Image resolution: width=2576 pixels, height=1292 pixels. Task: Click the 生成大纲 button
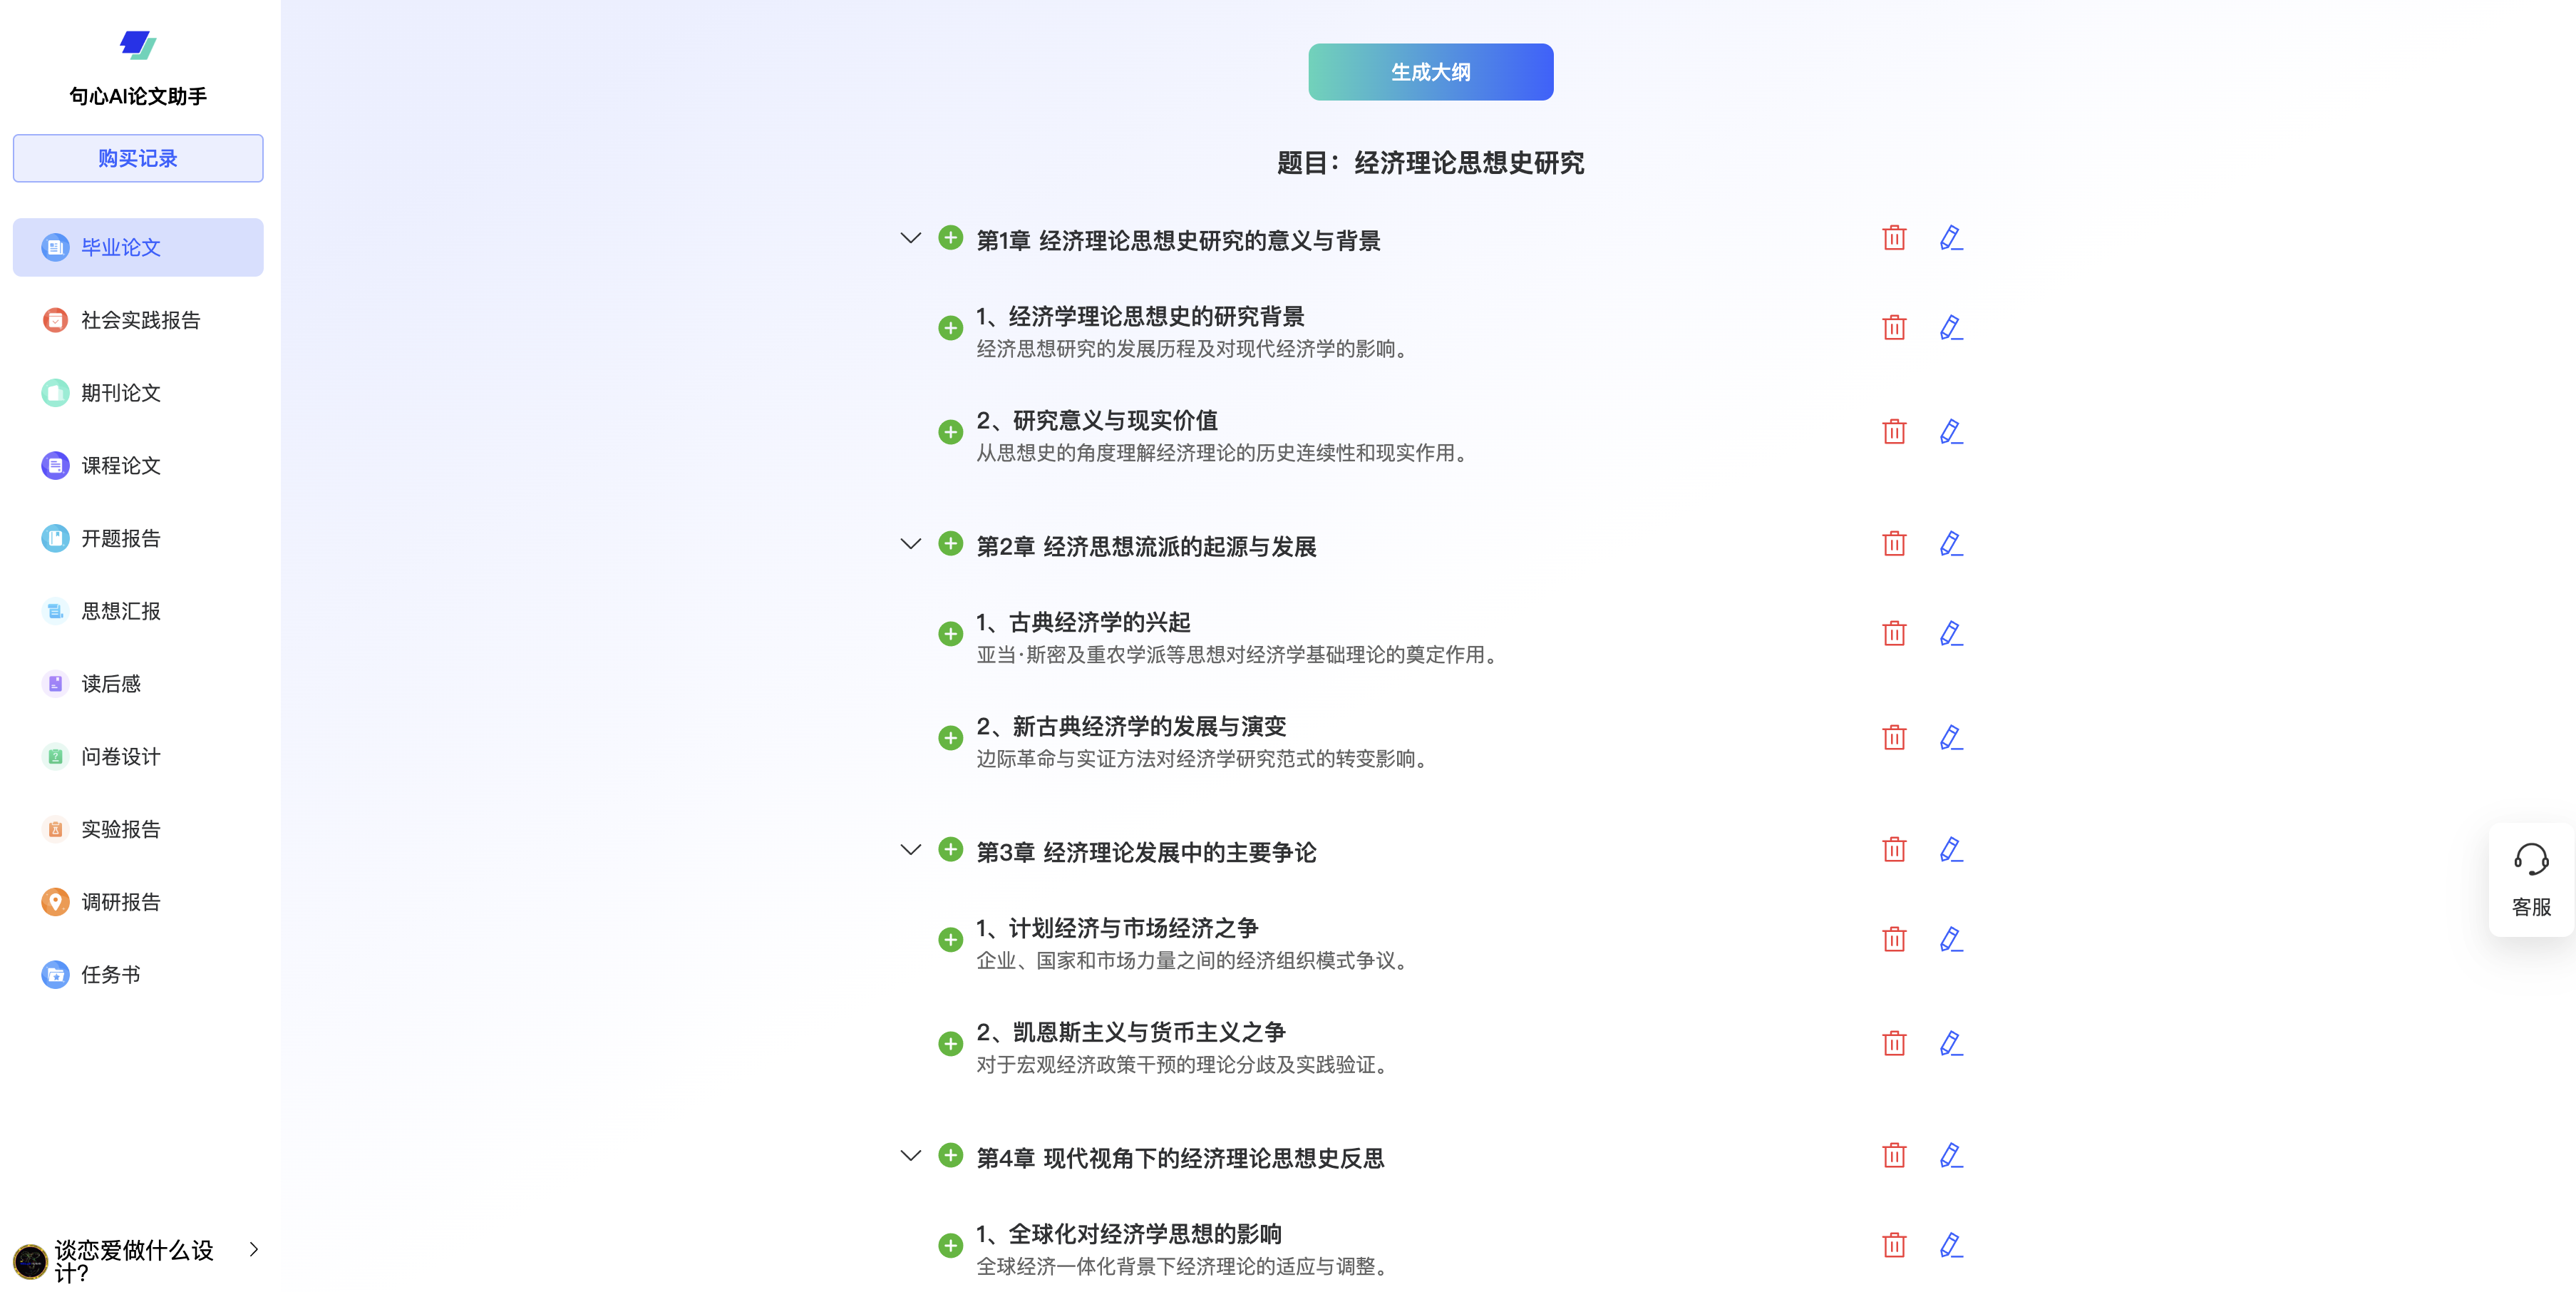(1430, 72)
